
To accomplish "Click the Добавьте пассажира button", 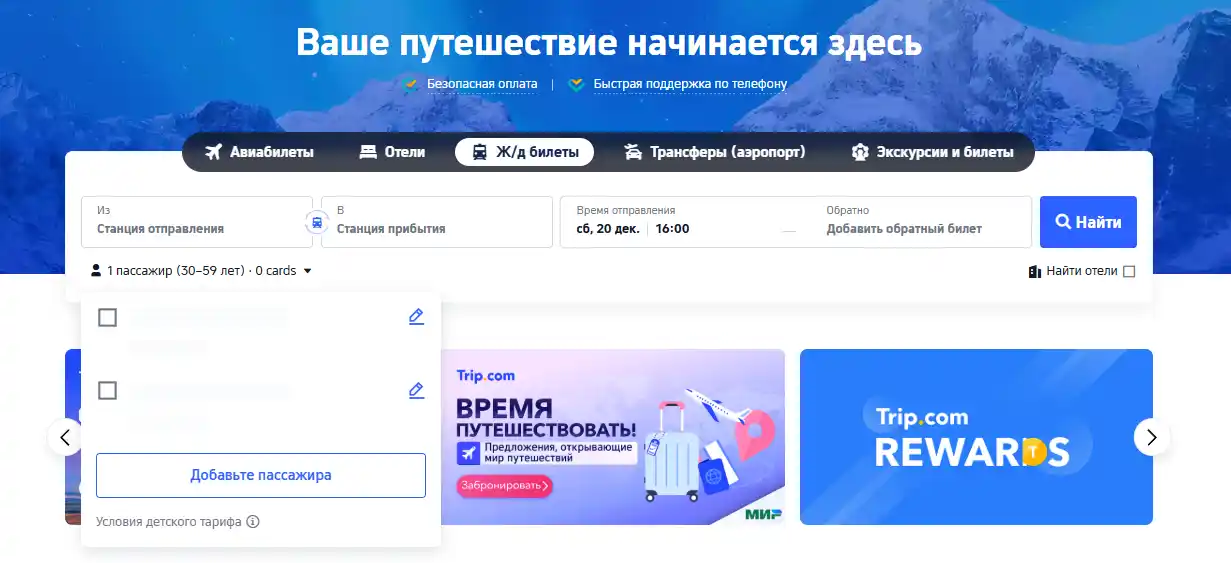I will [261, 475].
